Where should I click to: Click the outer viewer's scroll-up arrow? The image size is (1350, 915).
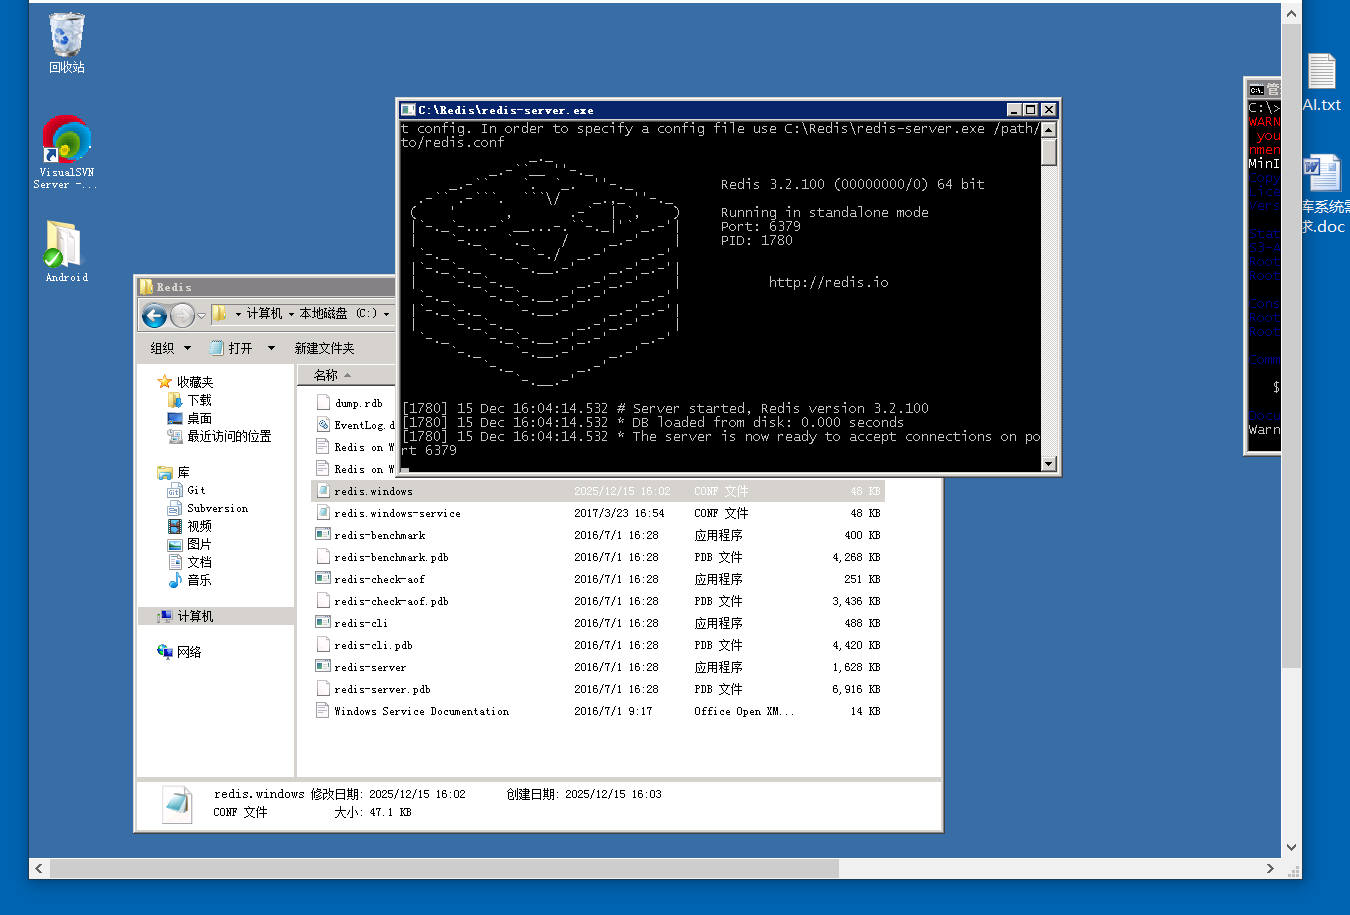point(1291,14)
